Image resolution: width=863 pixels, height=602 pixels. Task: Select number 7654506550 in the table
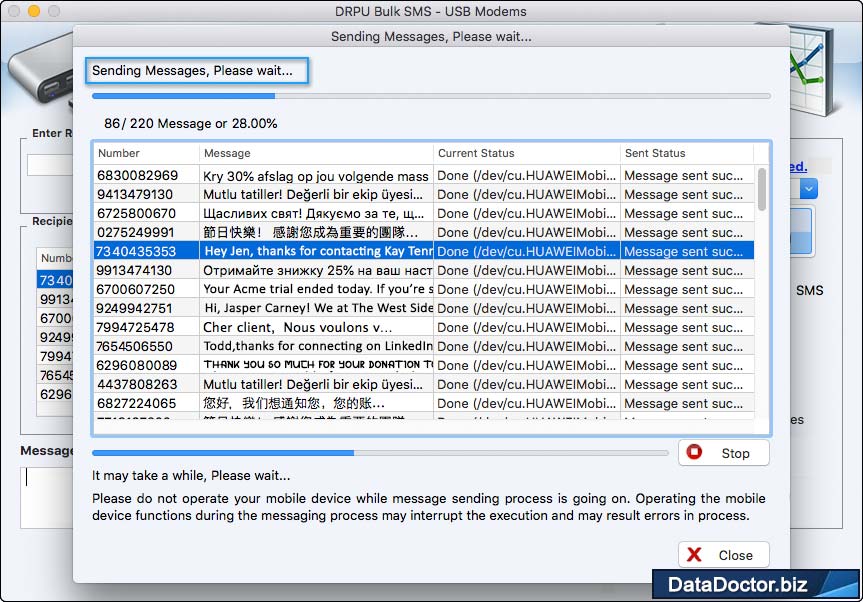pyautogui.click(x=134, y=346)
